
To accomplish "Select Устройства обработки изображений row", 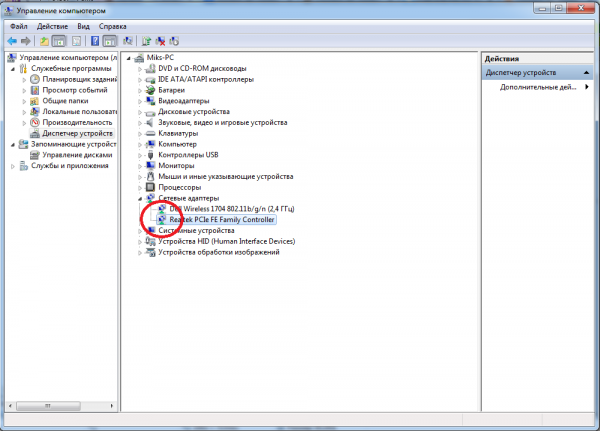I will pyautogui.click(x=219, y=252).
